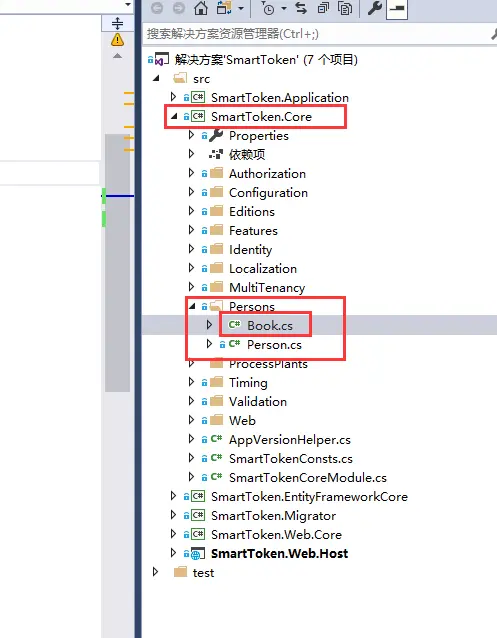Select the SmartToken.Web.Host startup project
Screen dimensions: 497x638
coord(280,553)
